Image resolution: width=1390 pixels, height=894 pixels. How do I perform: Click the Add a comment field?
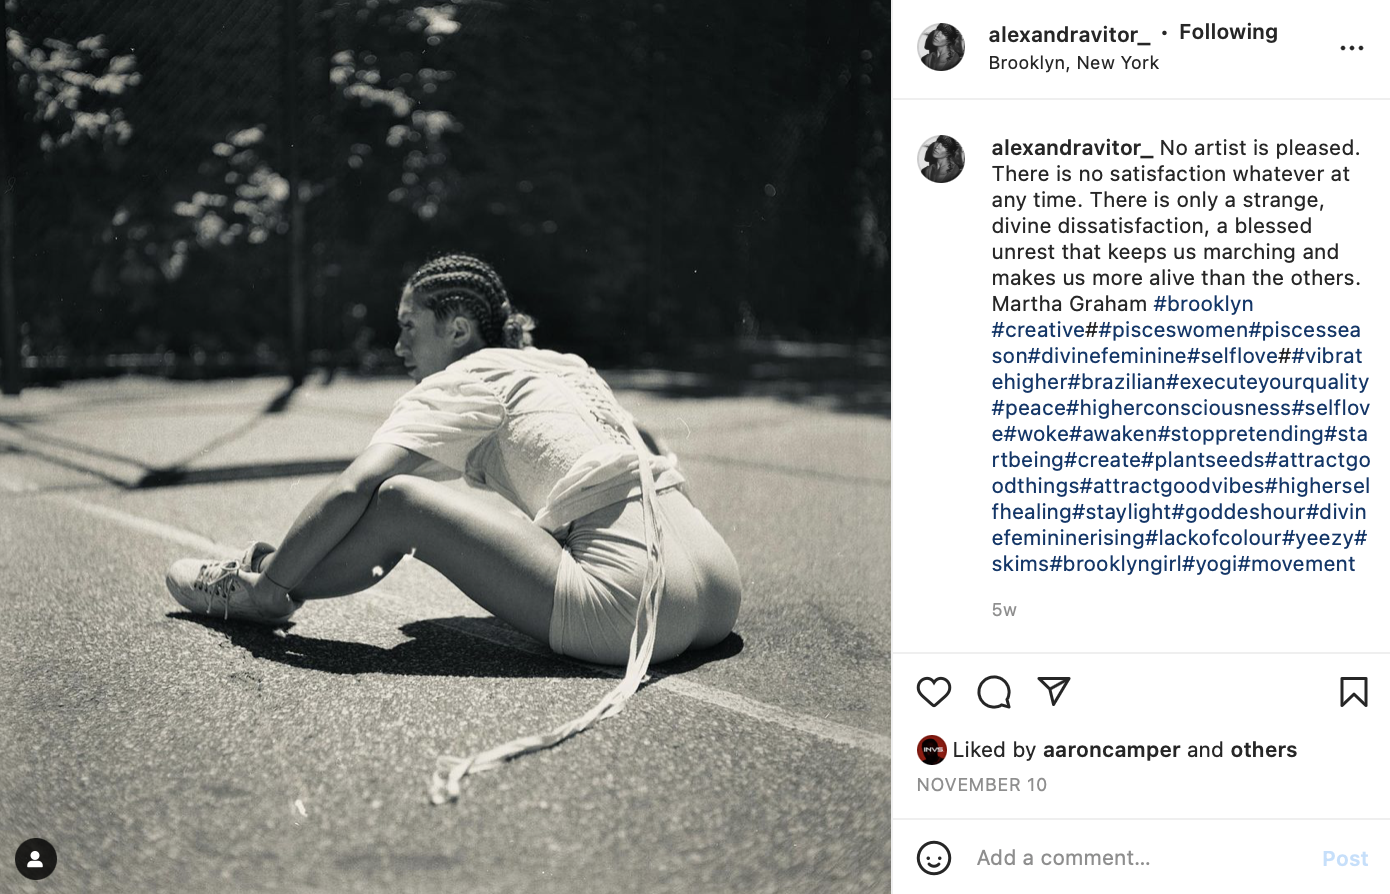click(x=1140, y=858)
